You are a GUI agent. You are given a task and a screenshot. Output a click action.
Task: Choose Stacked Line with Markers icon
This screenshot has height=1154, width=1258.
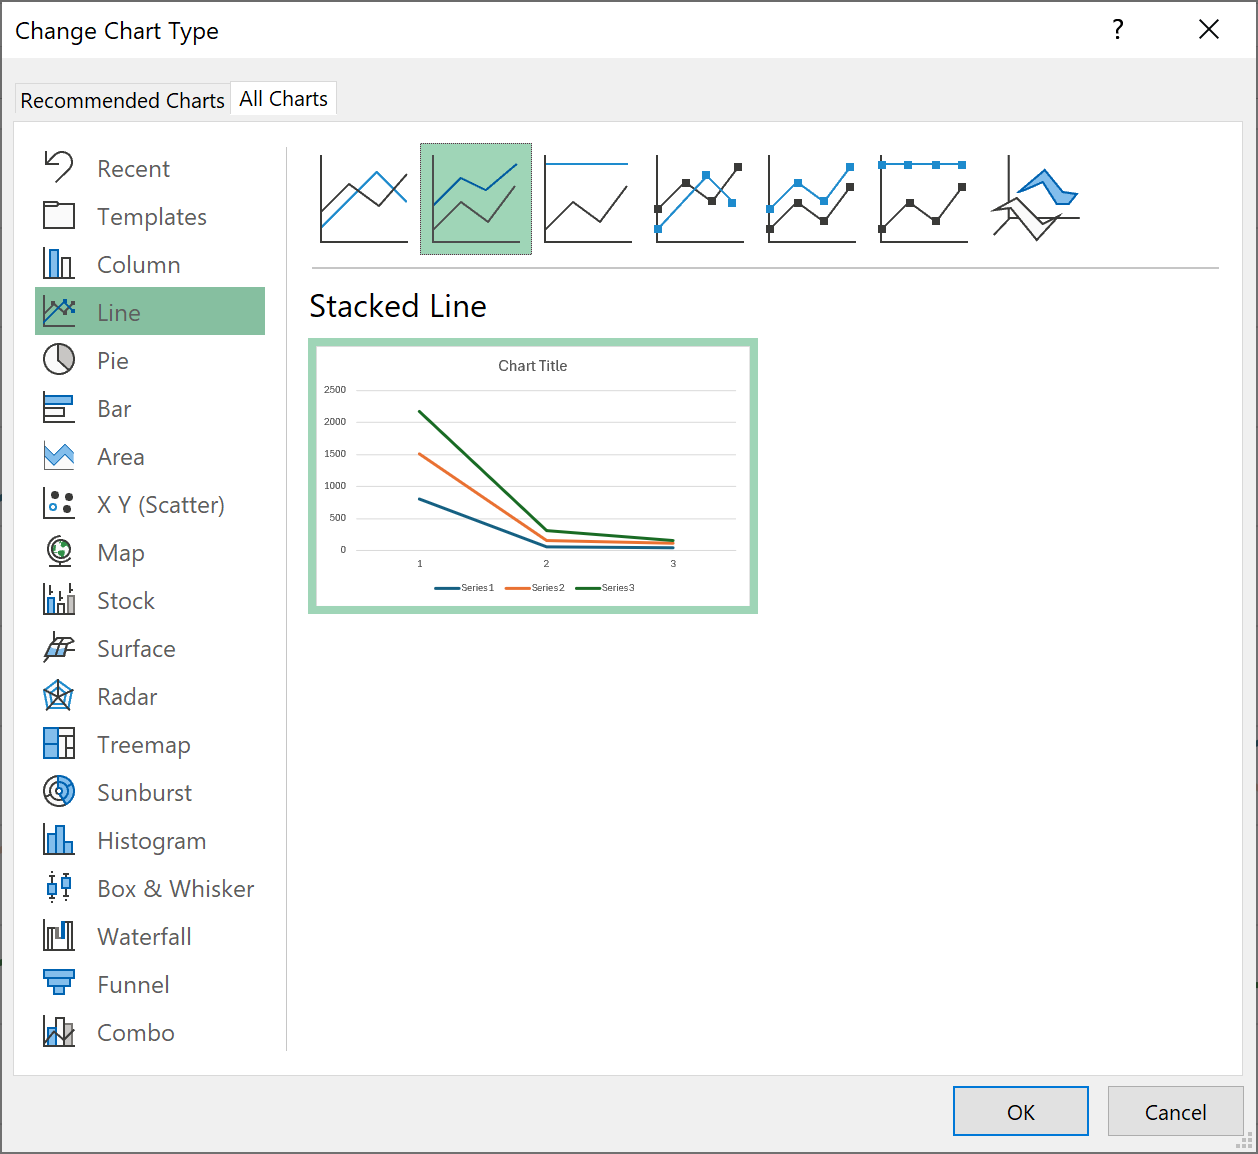point(812,199)
